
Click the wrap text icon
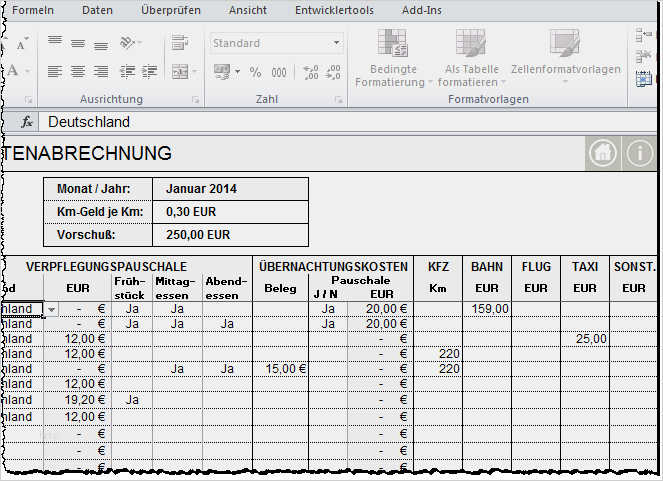(x=180, y=43)
